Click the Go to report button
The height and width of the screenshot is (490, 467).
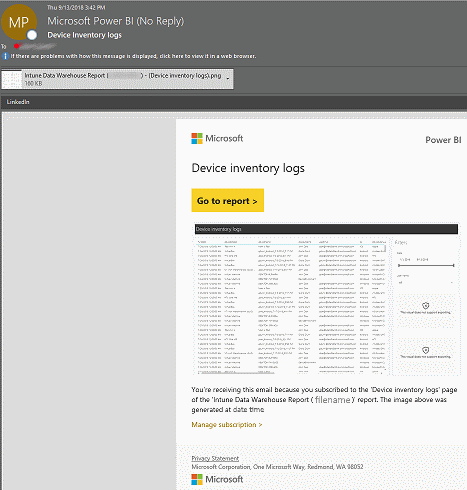coord(227,200)
